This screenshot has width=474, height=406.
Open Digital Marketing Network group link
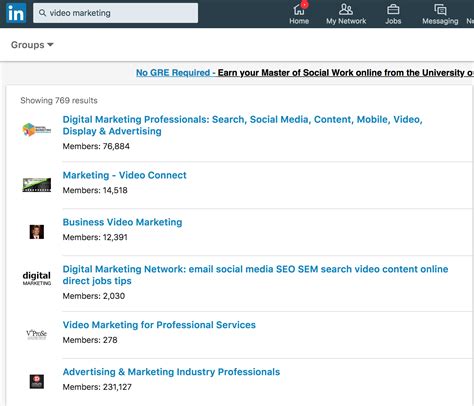click(x=255, y=275)
